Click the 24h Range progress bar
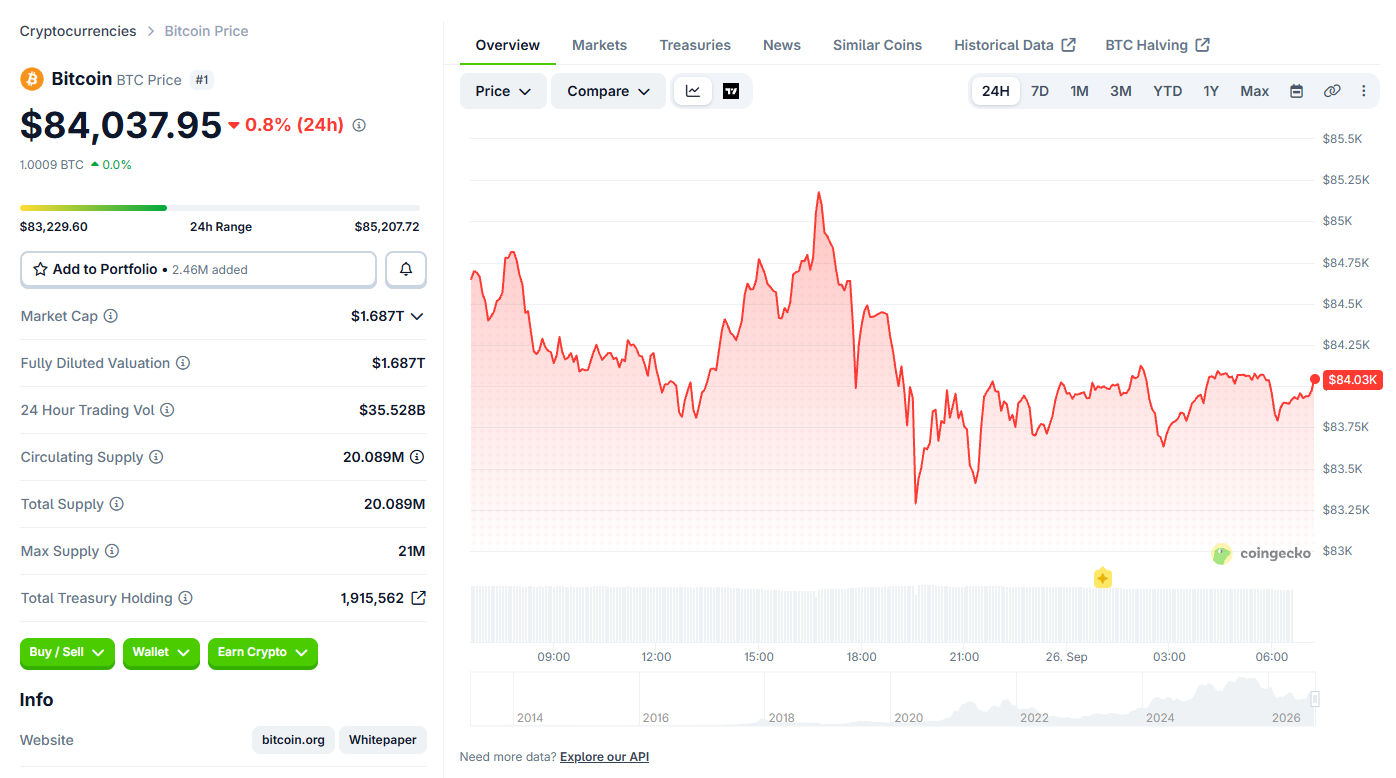1396x778 pixels. pos(220,208)
